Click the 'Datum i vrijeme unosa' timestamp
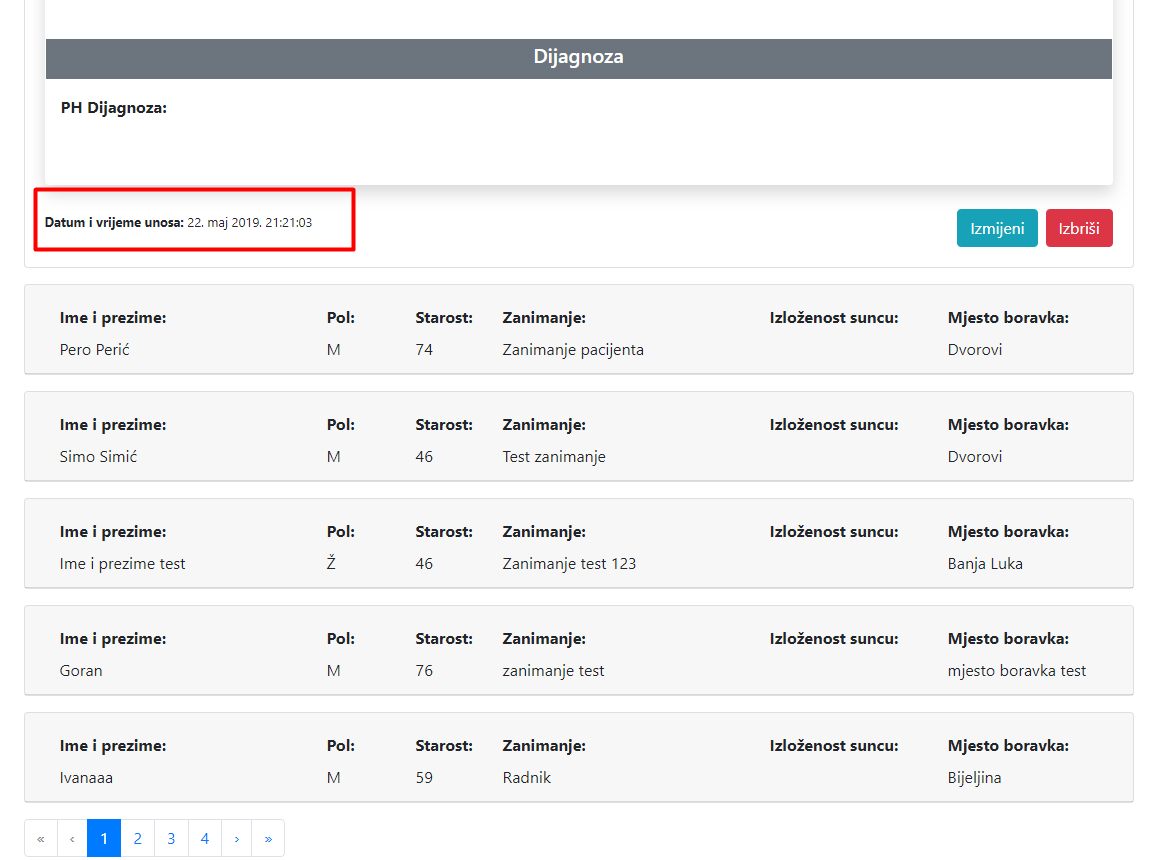The height and width of the screenshot is (860, 1150). tap(179, 223)
